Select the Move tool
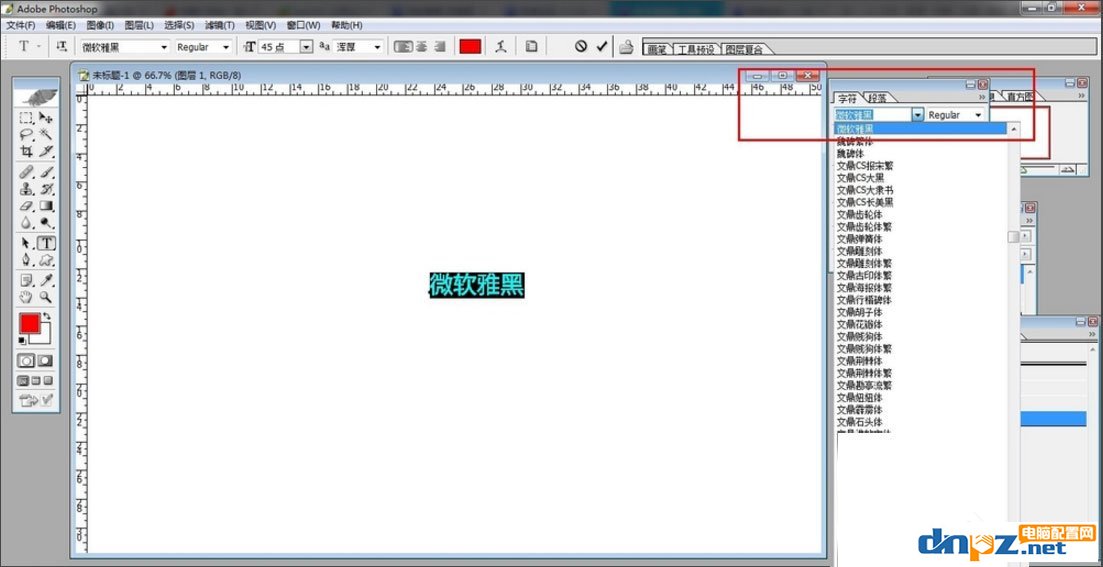The width and height of the screenshot is (1103, 567). pyautogui.click(x=46, y=118)
